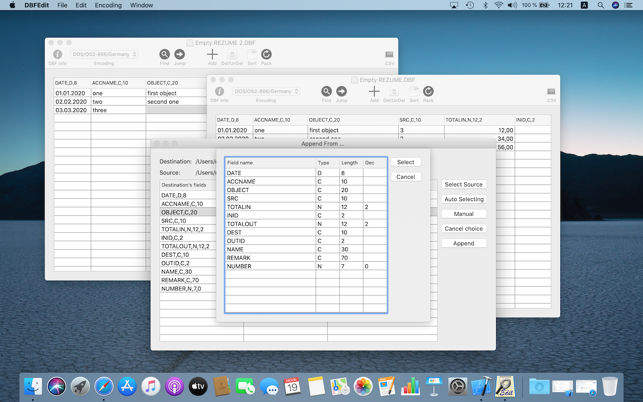Open Trash in the Dock

(x=610, y=386)
